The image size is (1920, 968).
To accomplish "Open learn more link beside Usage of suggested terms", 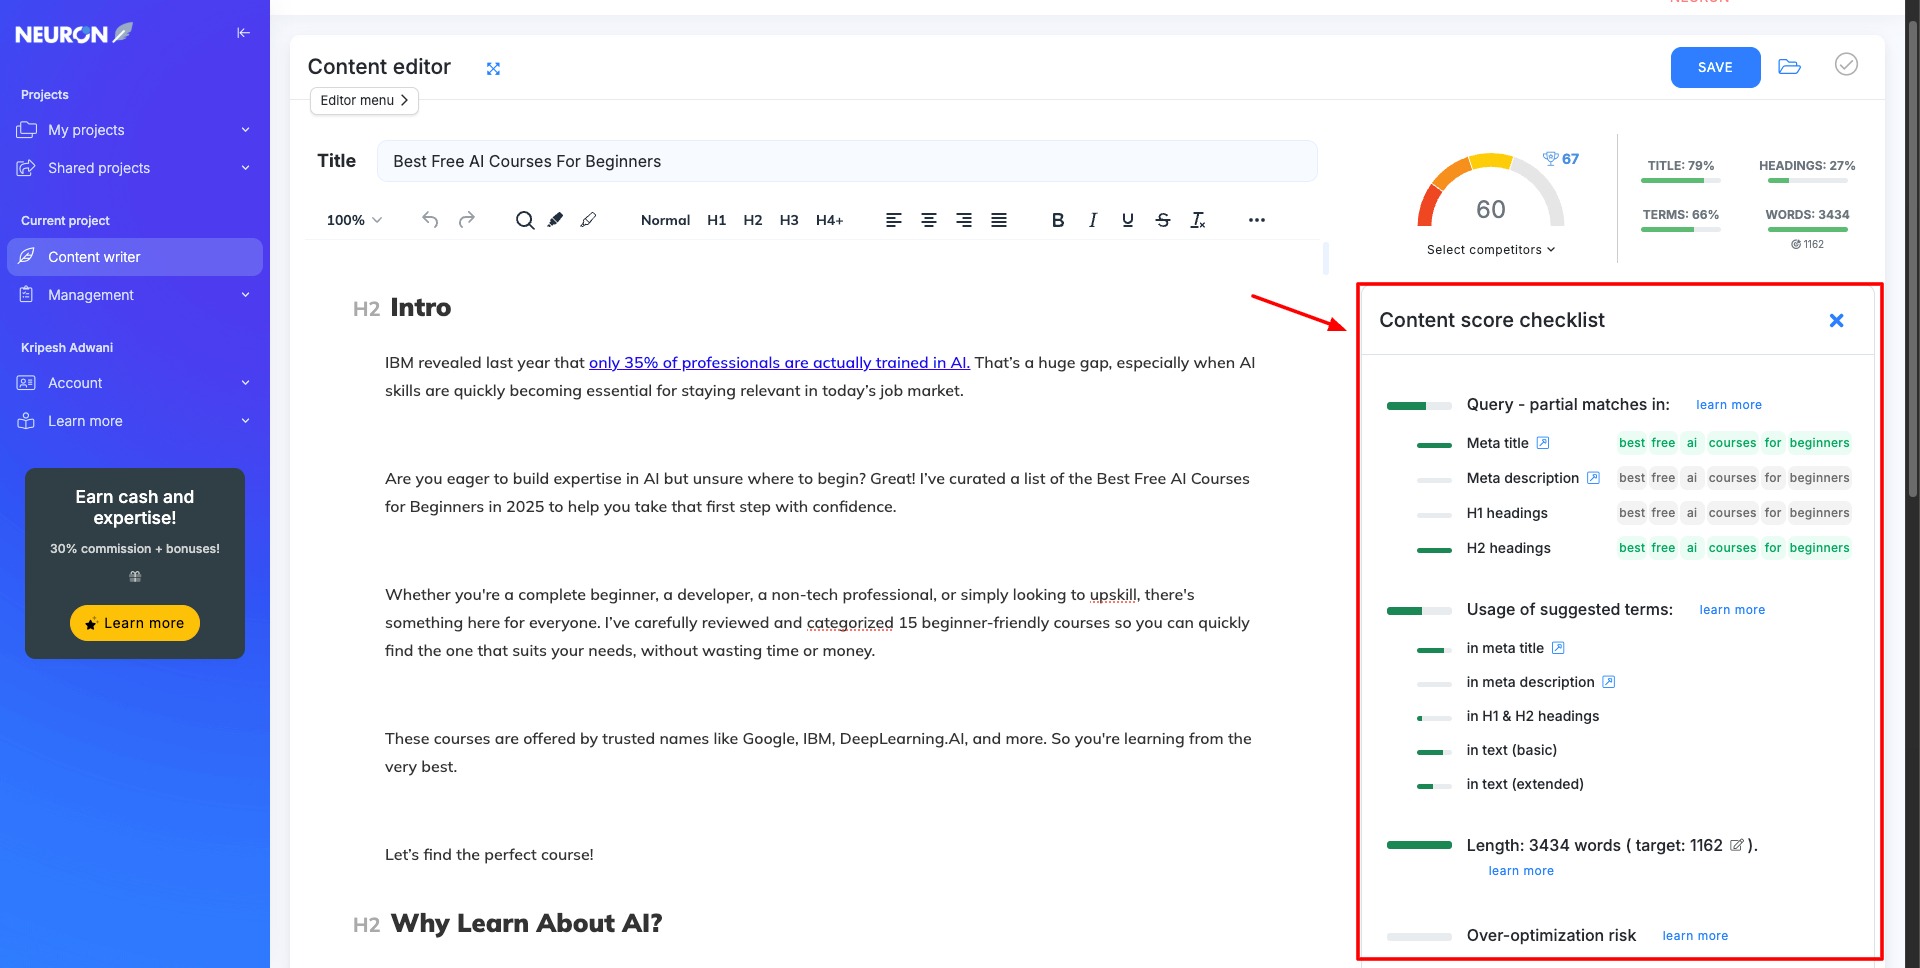I will click(x=1732, y=610).
